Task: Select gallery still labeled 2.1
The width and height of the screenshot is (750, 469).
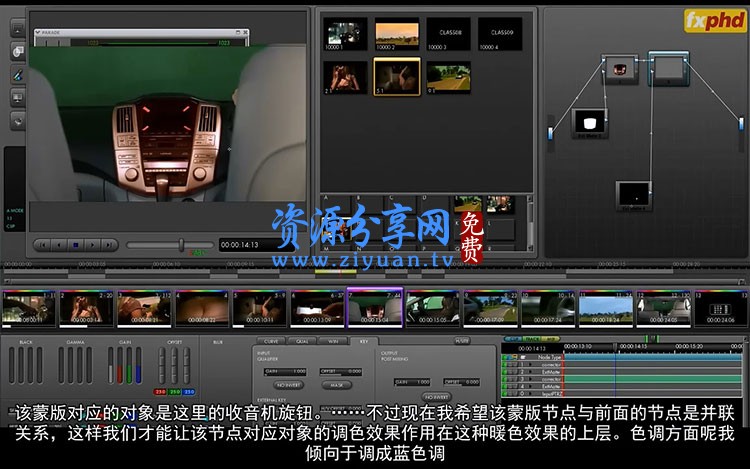Action: tap(345, 77)
